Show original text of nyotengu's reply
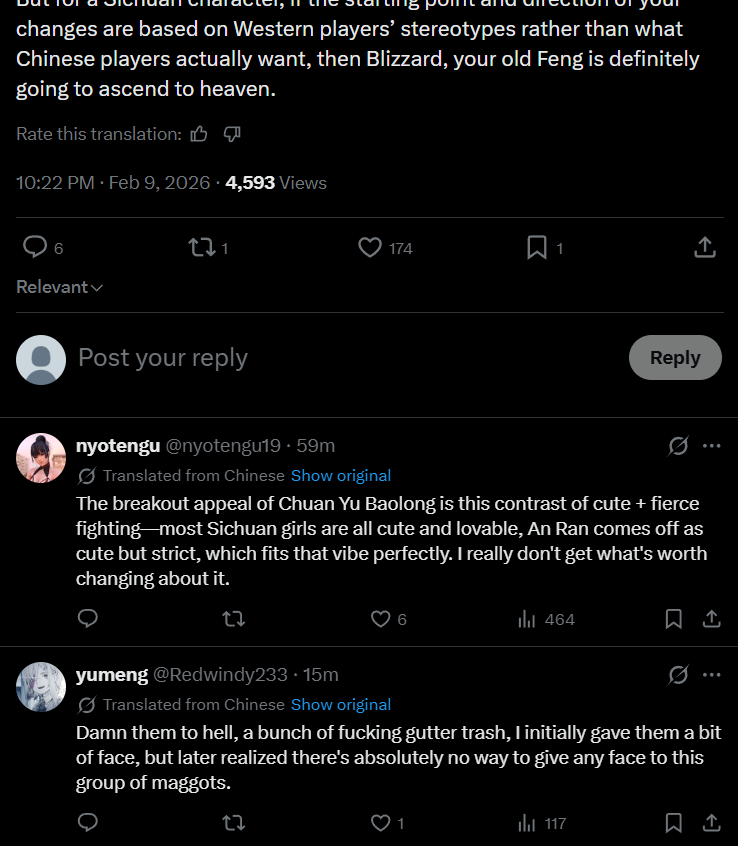 point(341,475)
